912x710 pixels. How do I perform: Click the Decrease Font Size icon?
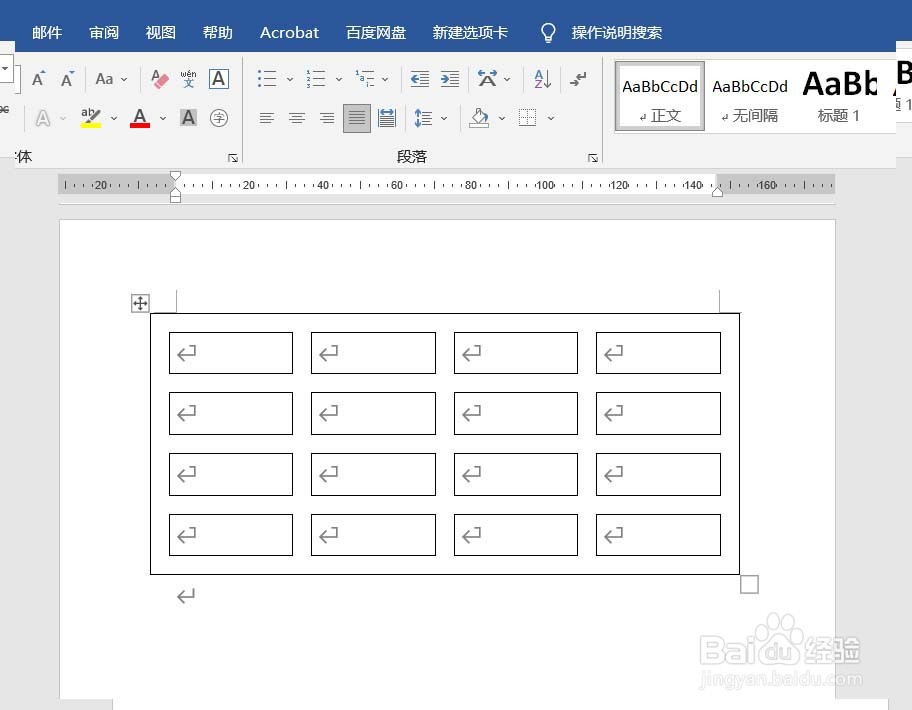tap(67, 79)
